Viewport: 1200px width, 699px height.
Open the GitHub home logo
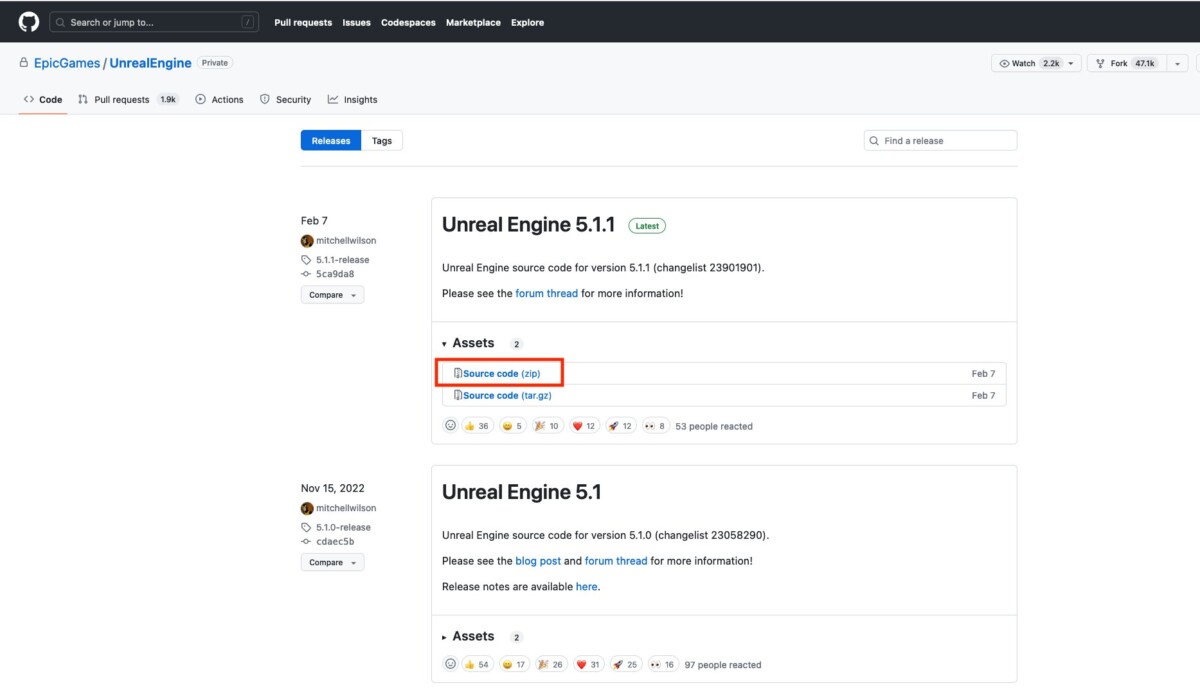29,22
